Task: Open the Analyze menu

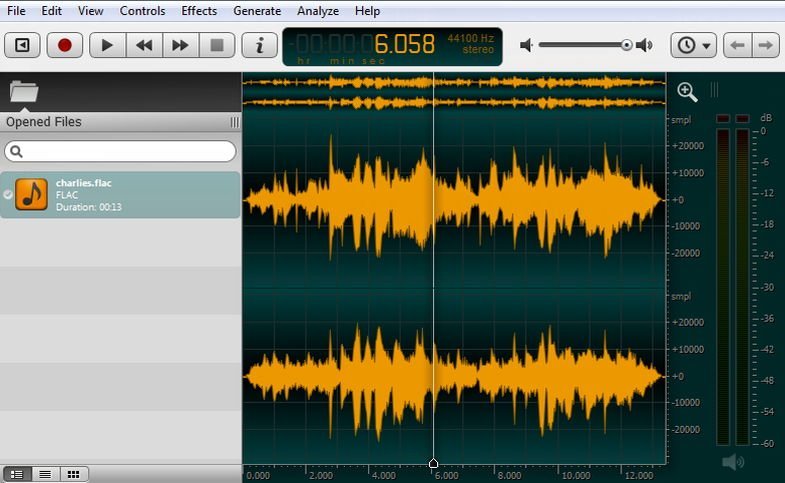Action: (318, 11)
